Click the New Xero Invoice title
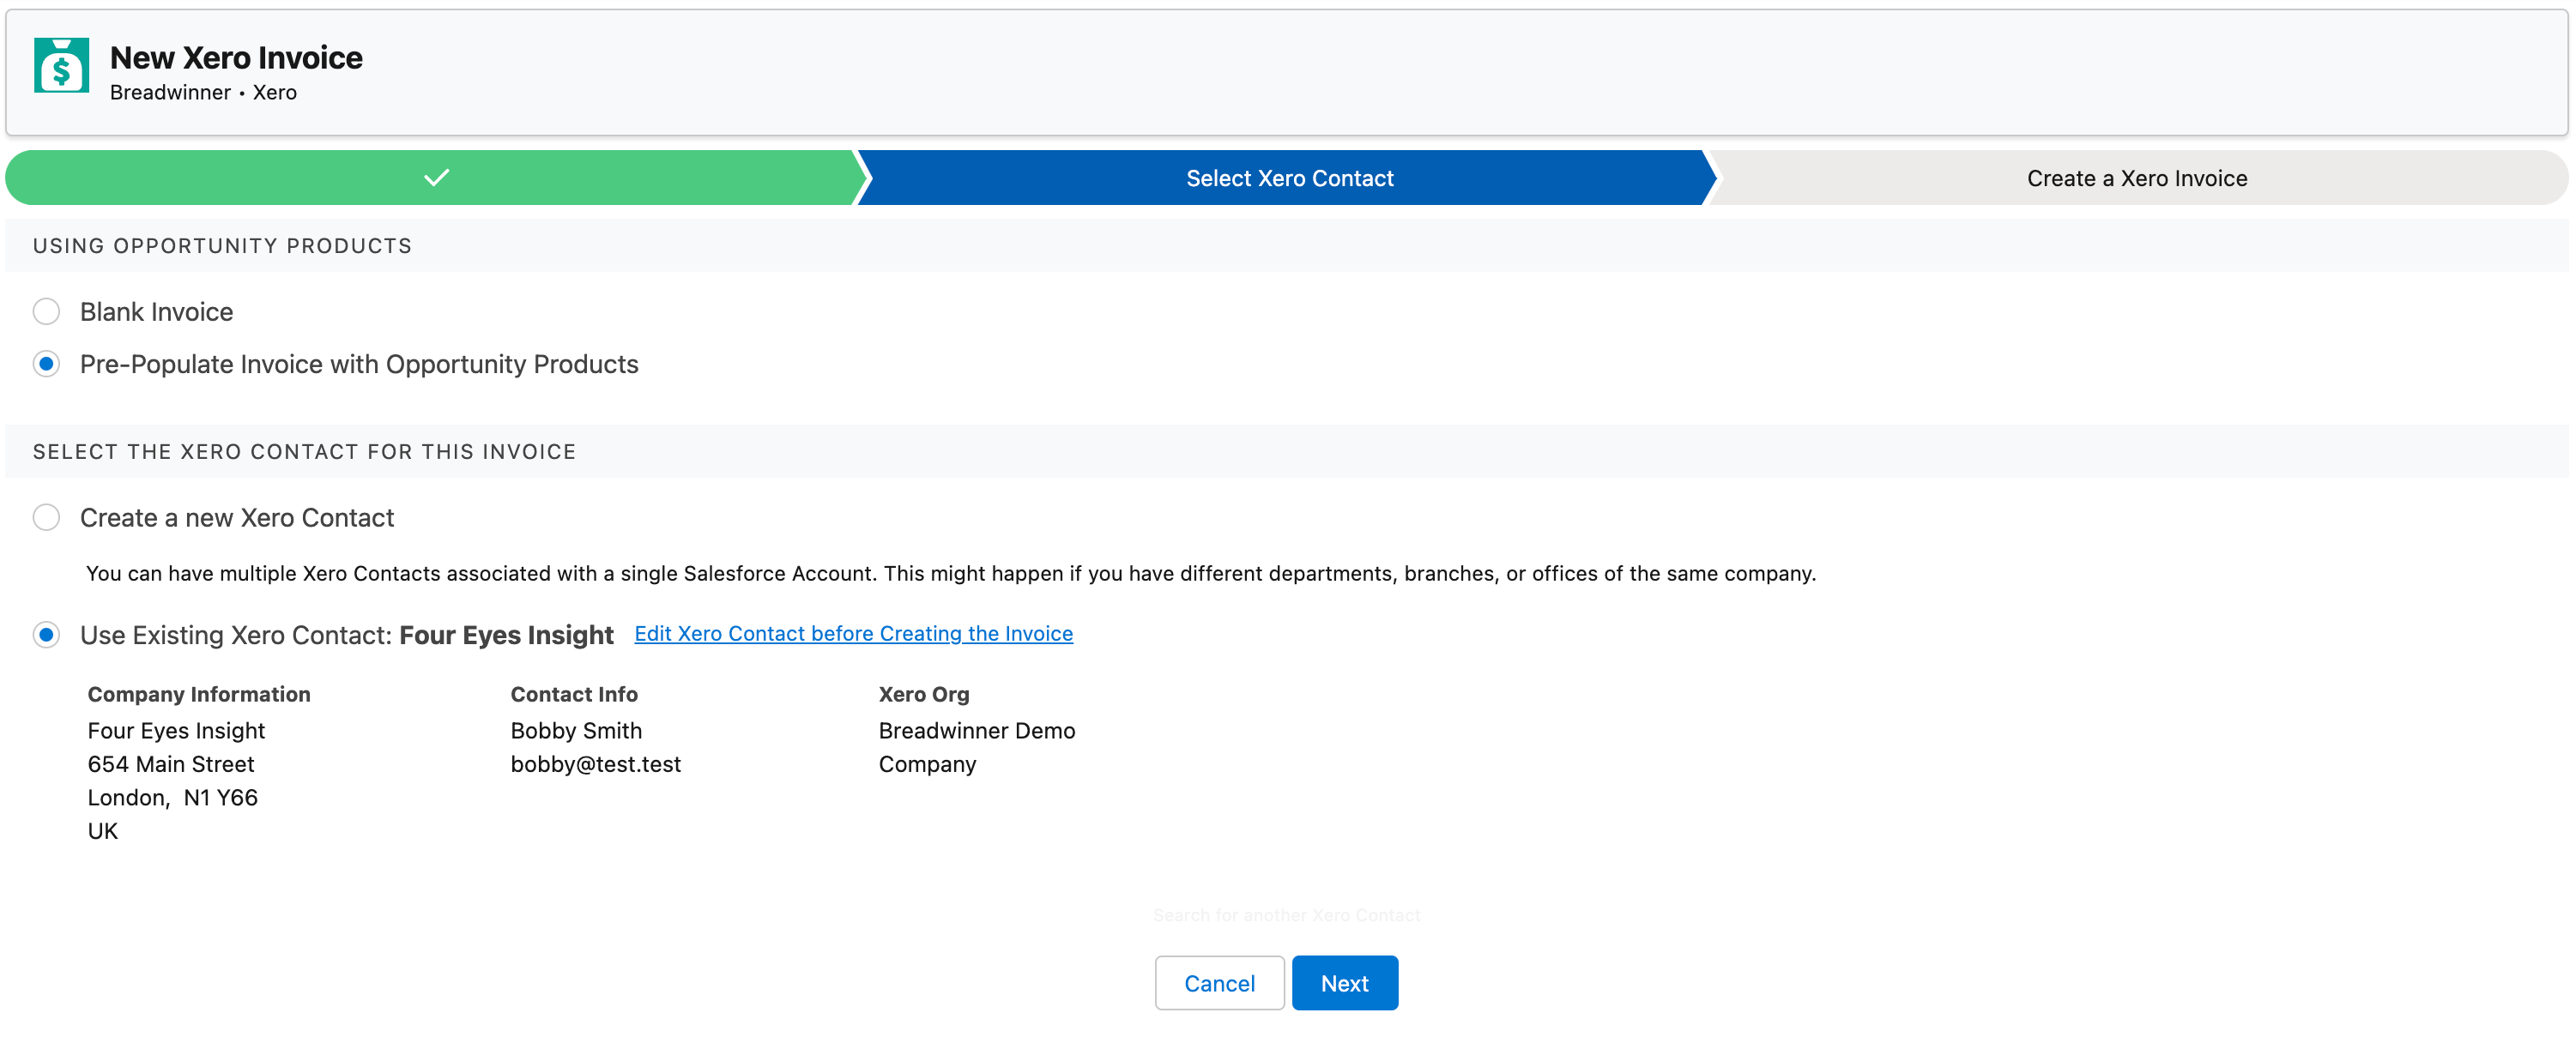This screenshot has height=1055, width=2576. [236, 58]
